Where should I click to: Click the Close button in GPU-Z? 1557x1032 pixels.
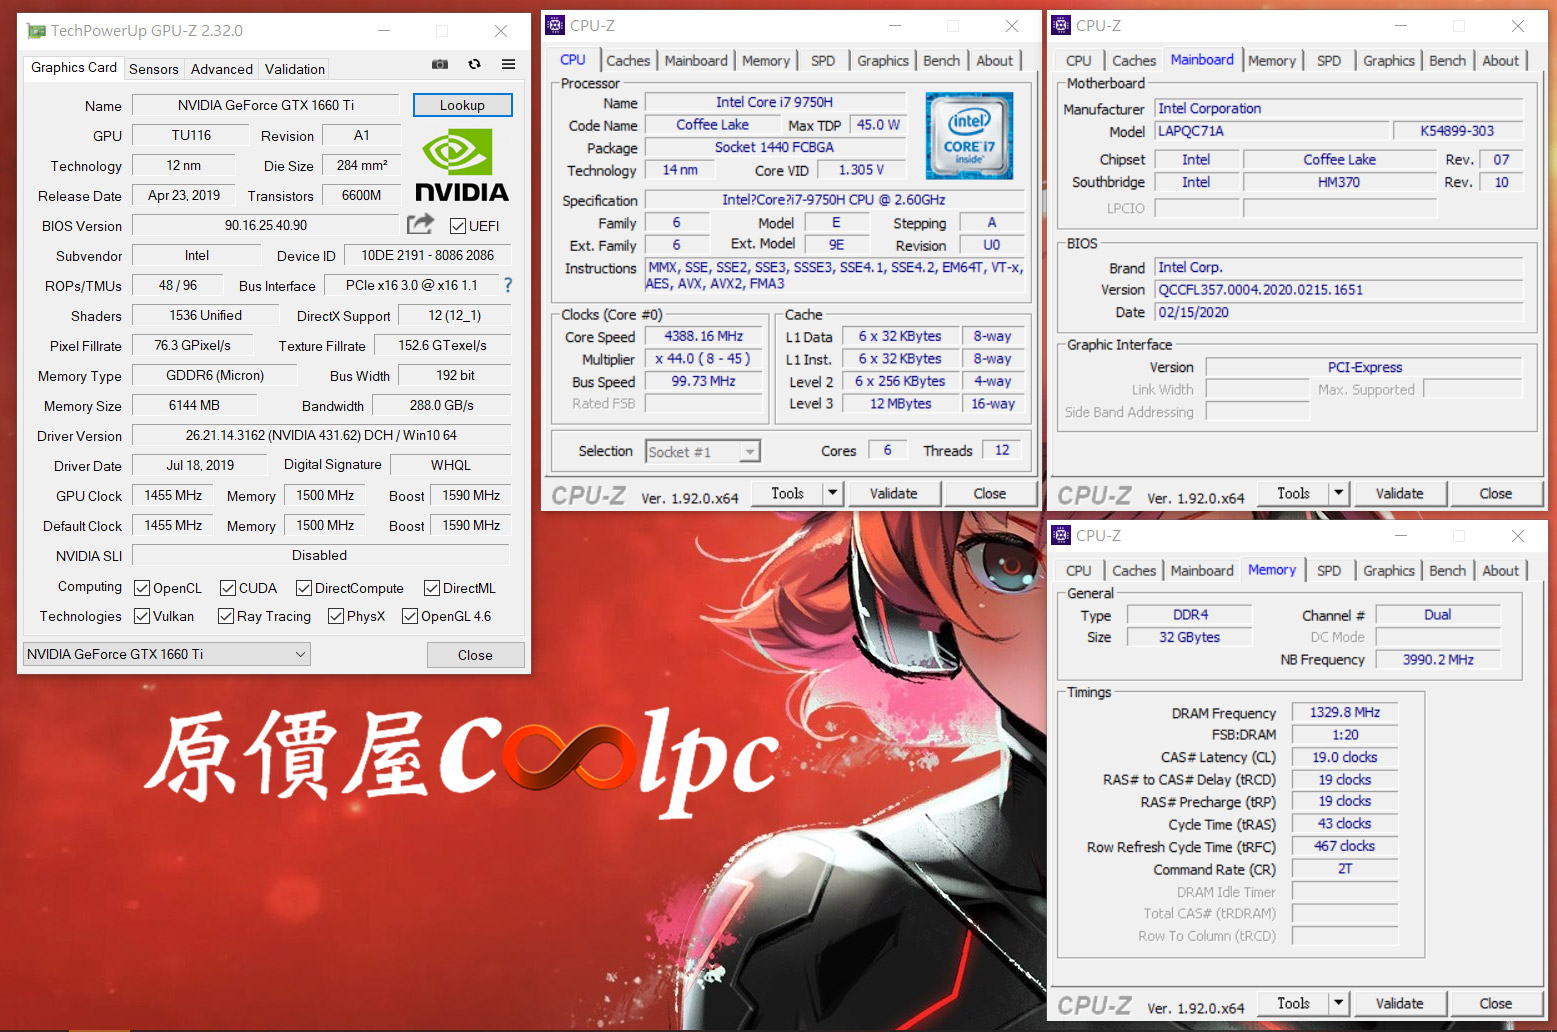[475, 655]
